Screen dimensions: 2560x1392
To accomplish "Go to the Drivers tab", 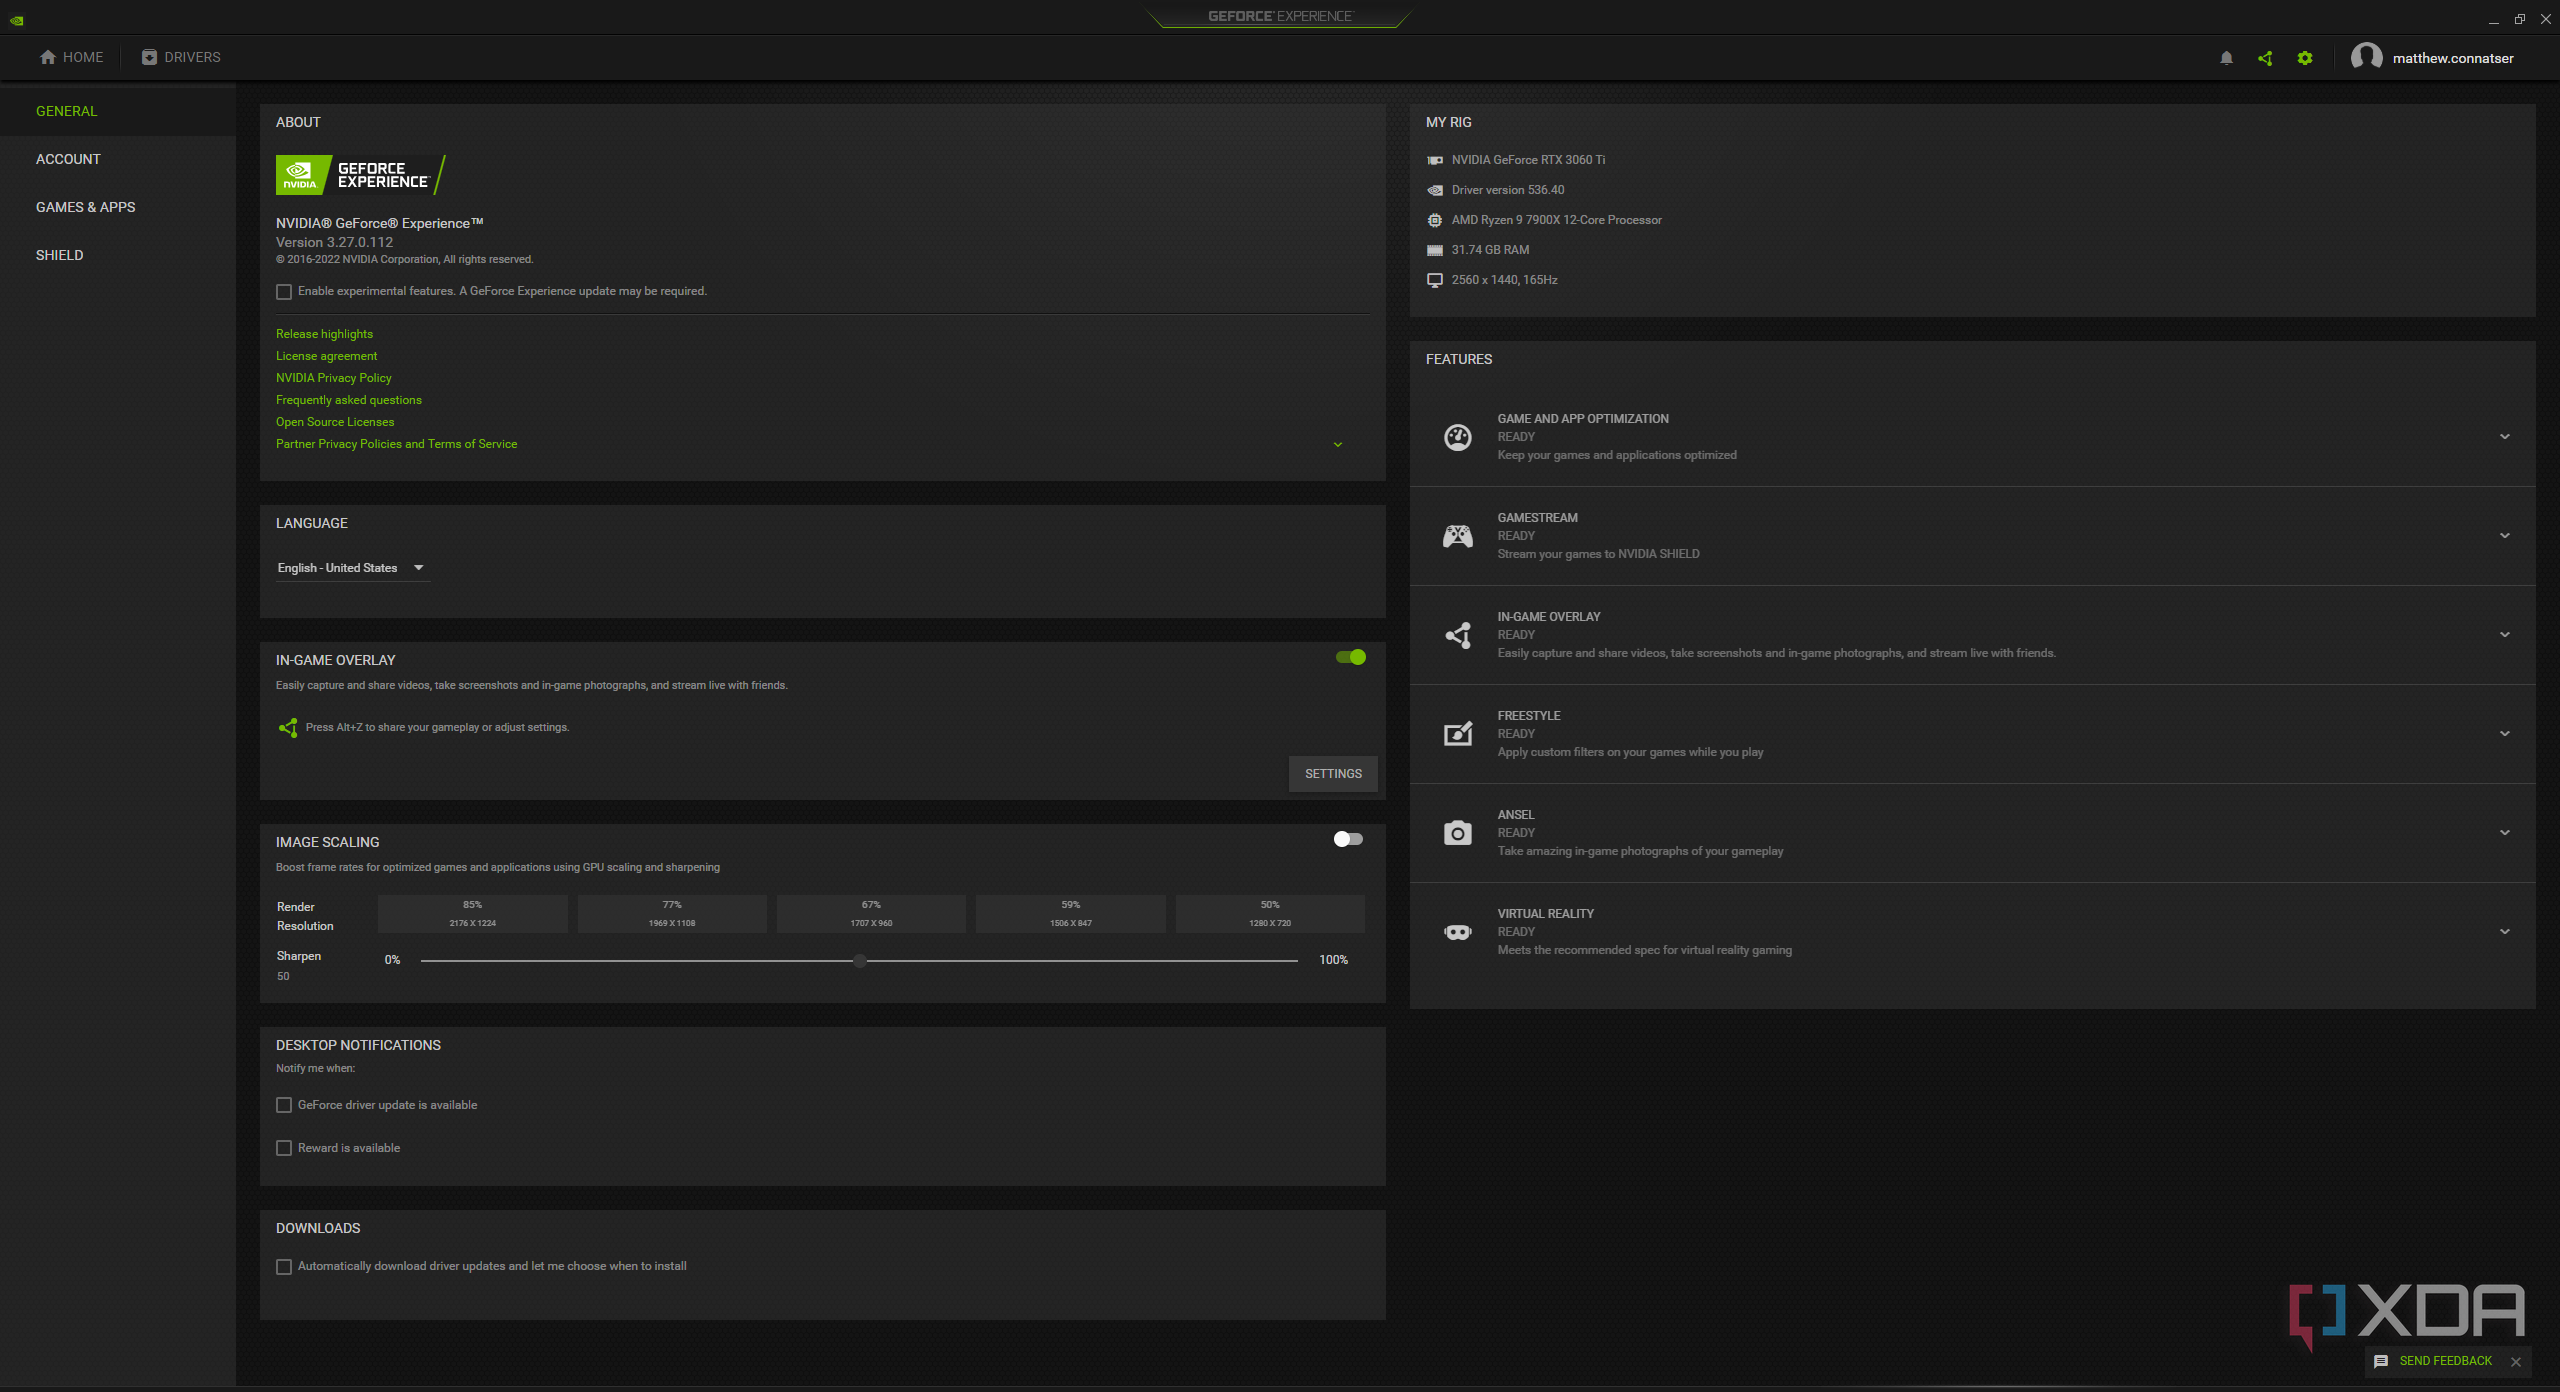I will click(181, 57).
